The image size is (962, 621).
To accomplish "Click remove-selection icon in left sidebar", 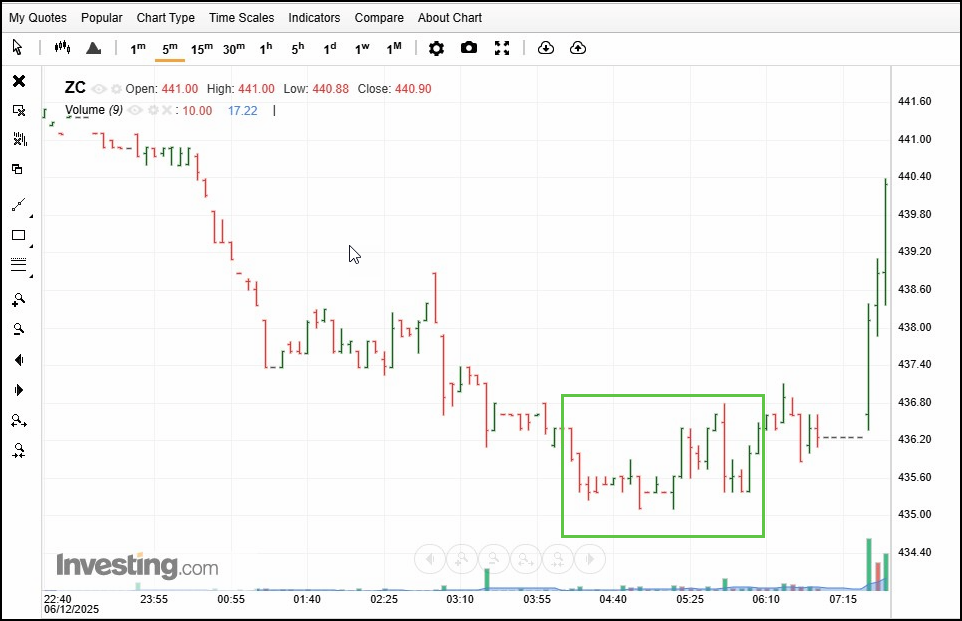I will pos(19,110).
